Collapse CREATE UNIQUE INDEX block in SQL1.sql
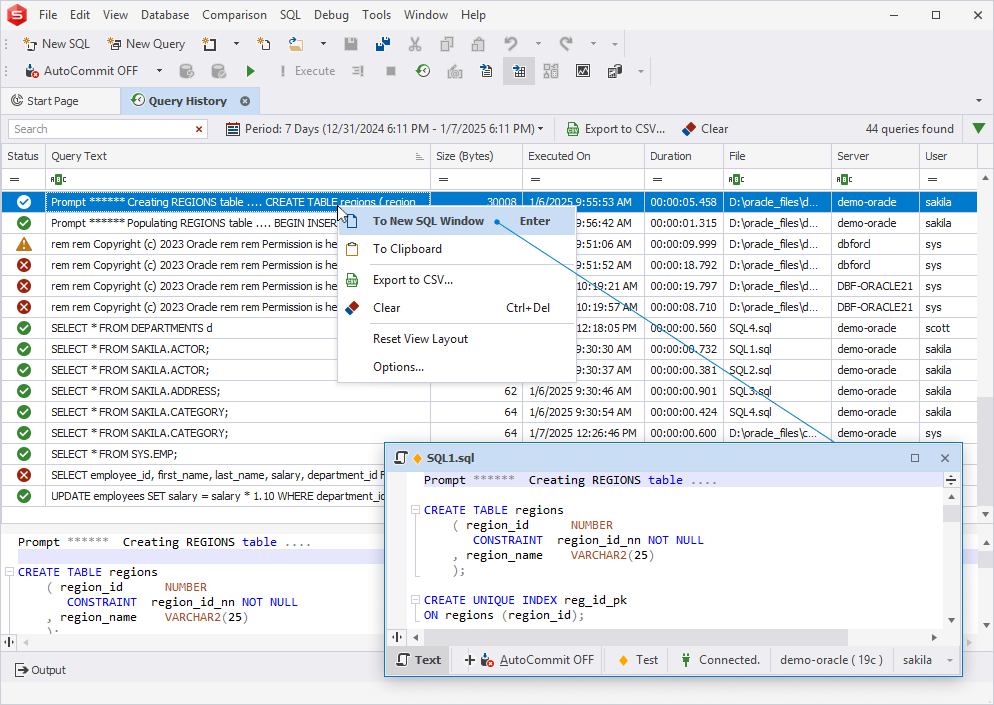 pos(415,600)
